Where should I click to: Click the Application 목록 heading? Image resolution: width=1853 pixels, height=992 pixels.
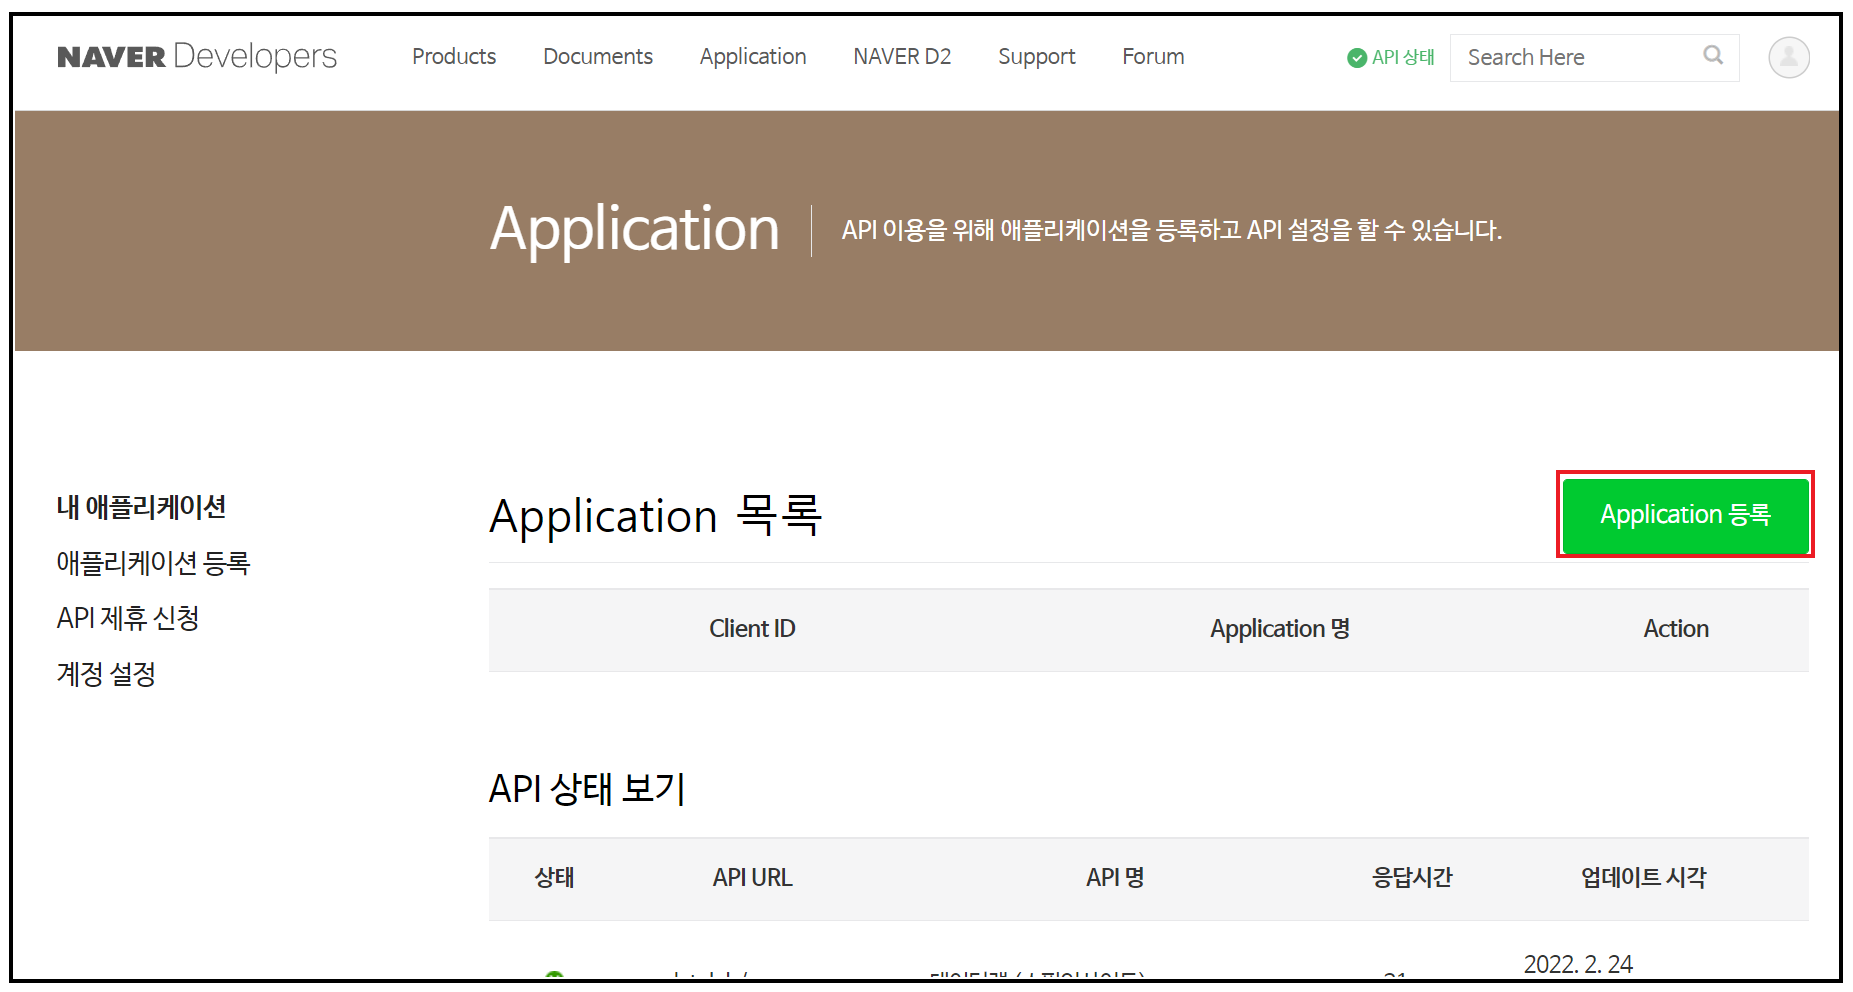655,517
